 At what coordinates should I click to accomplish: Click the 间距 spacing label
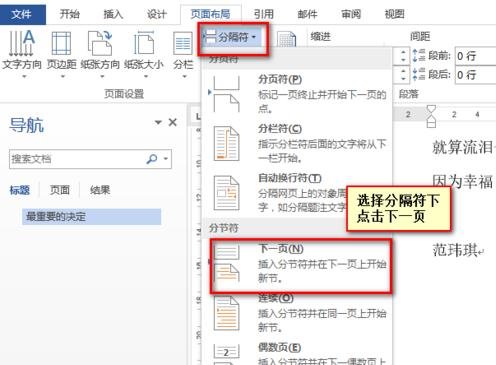[x=420, y=36]
